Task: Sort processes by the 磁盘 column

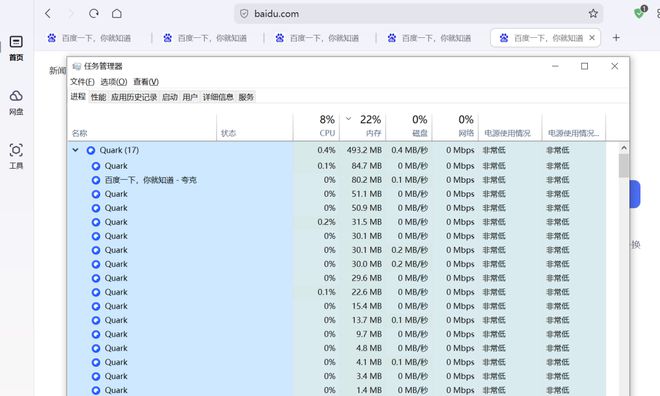Action: (409, 126)
